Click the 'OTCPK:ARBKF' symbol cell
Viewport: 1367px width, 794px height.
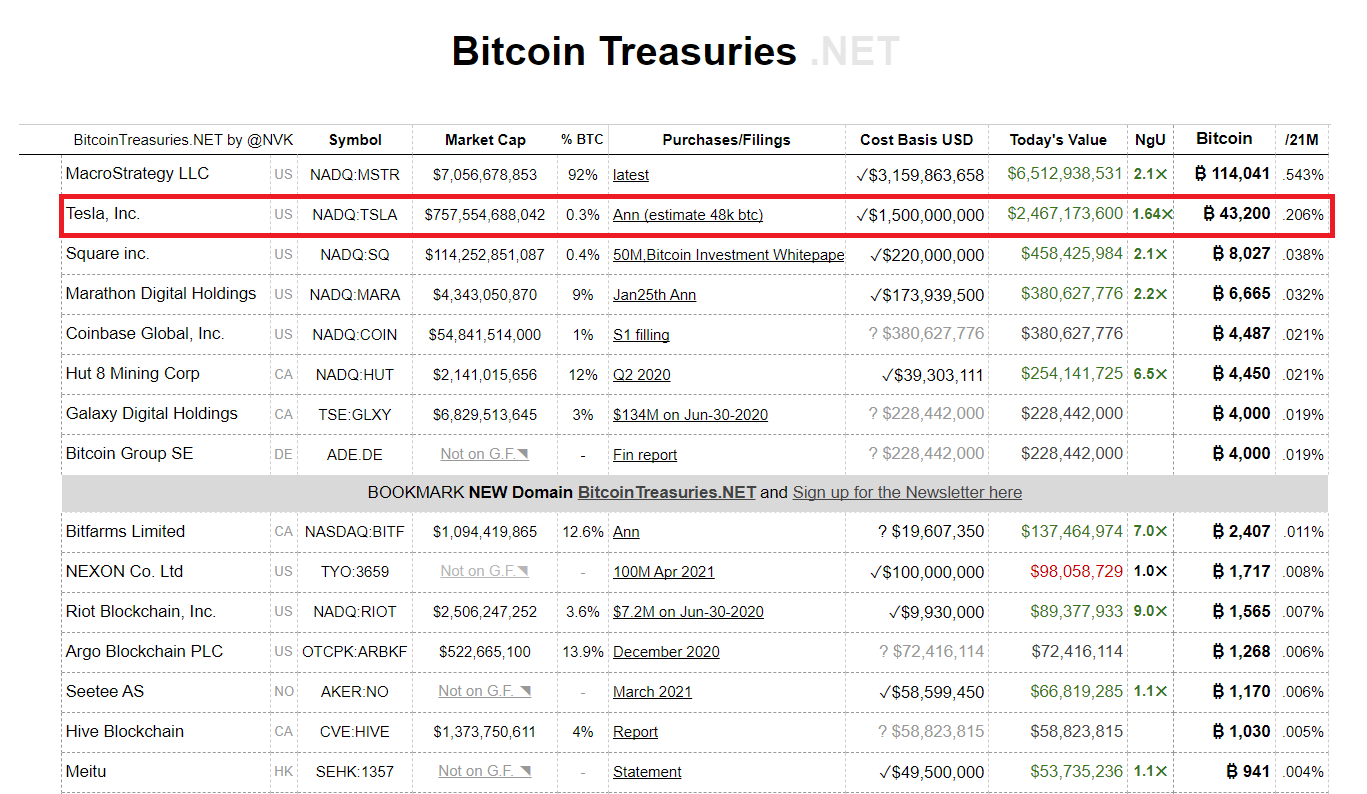(x=355, y=652)
